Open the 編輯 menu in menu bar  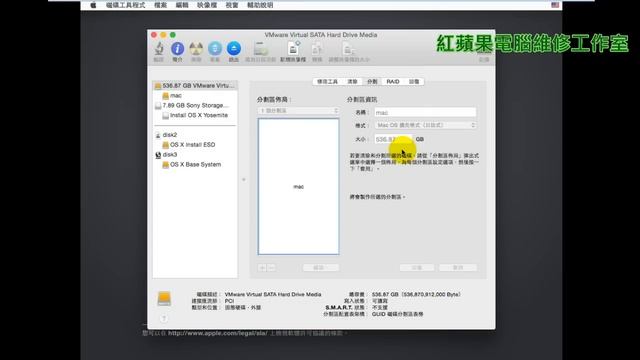(x=182, y=5)
